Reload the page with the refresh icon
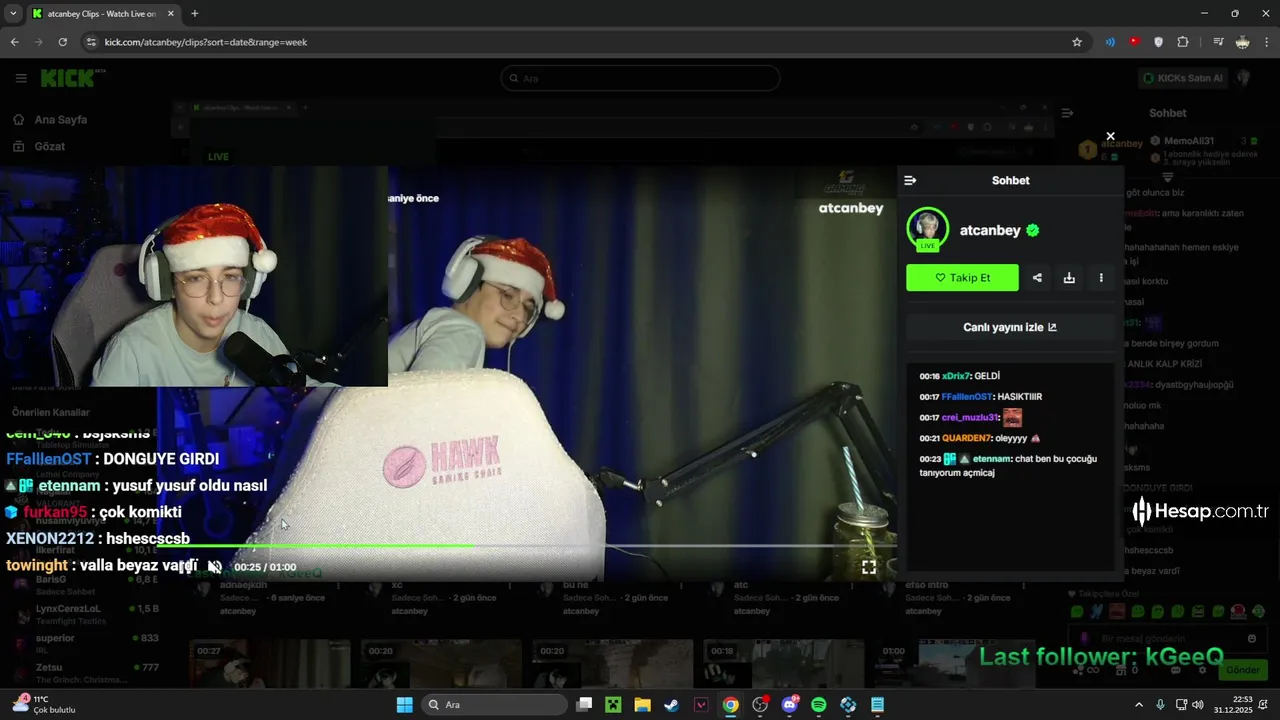The image size is (1280, 720). 62,42
